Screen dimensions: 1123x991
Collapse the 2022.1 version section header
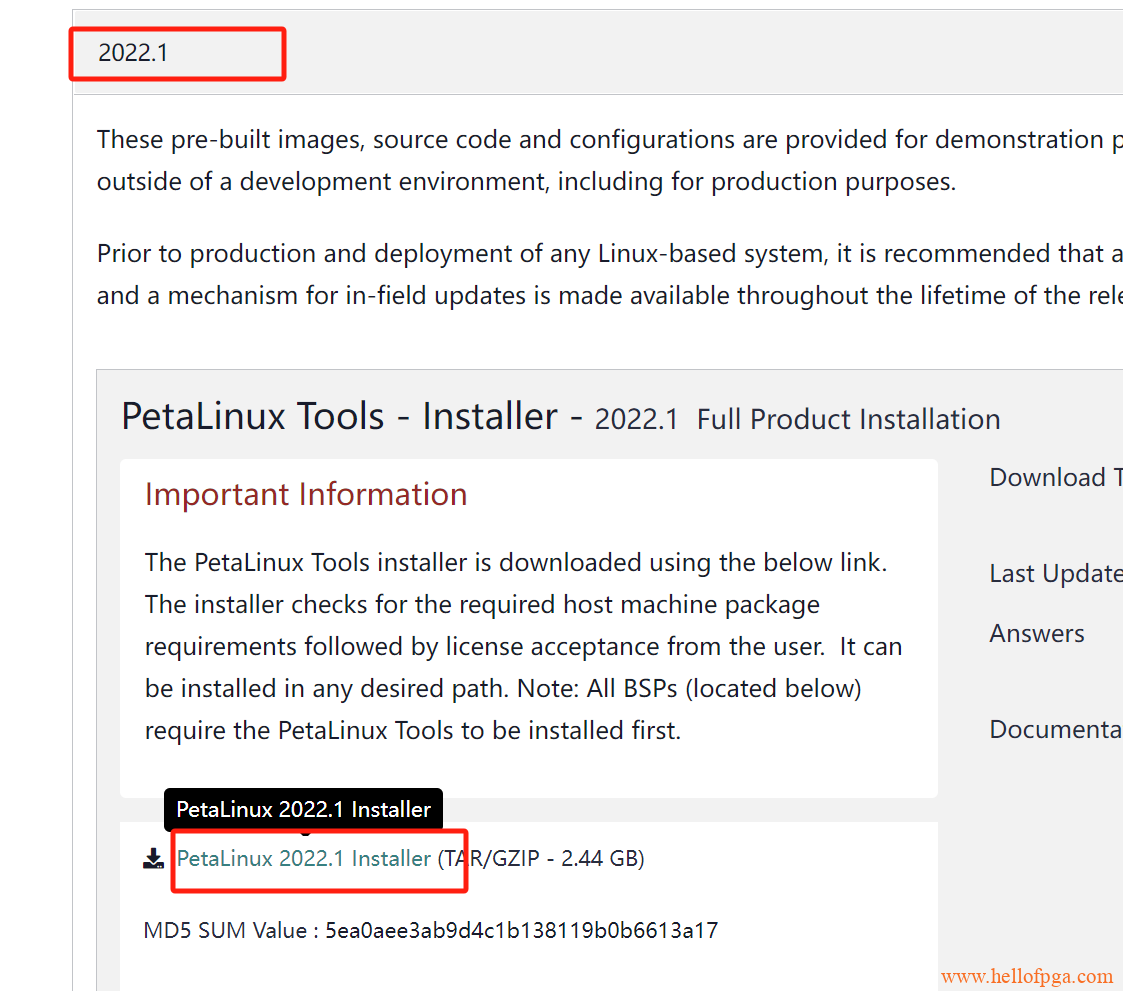[133, 53]
